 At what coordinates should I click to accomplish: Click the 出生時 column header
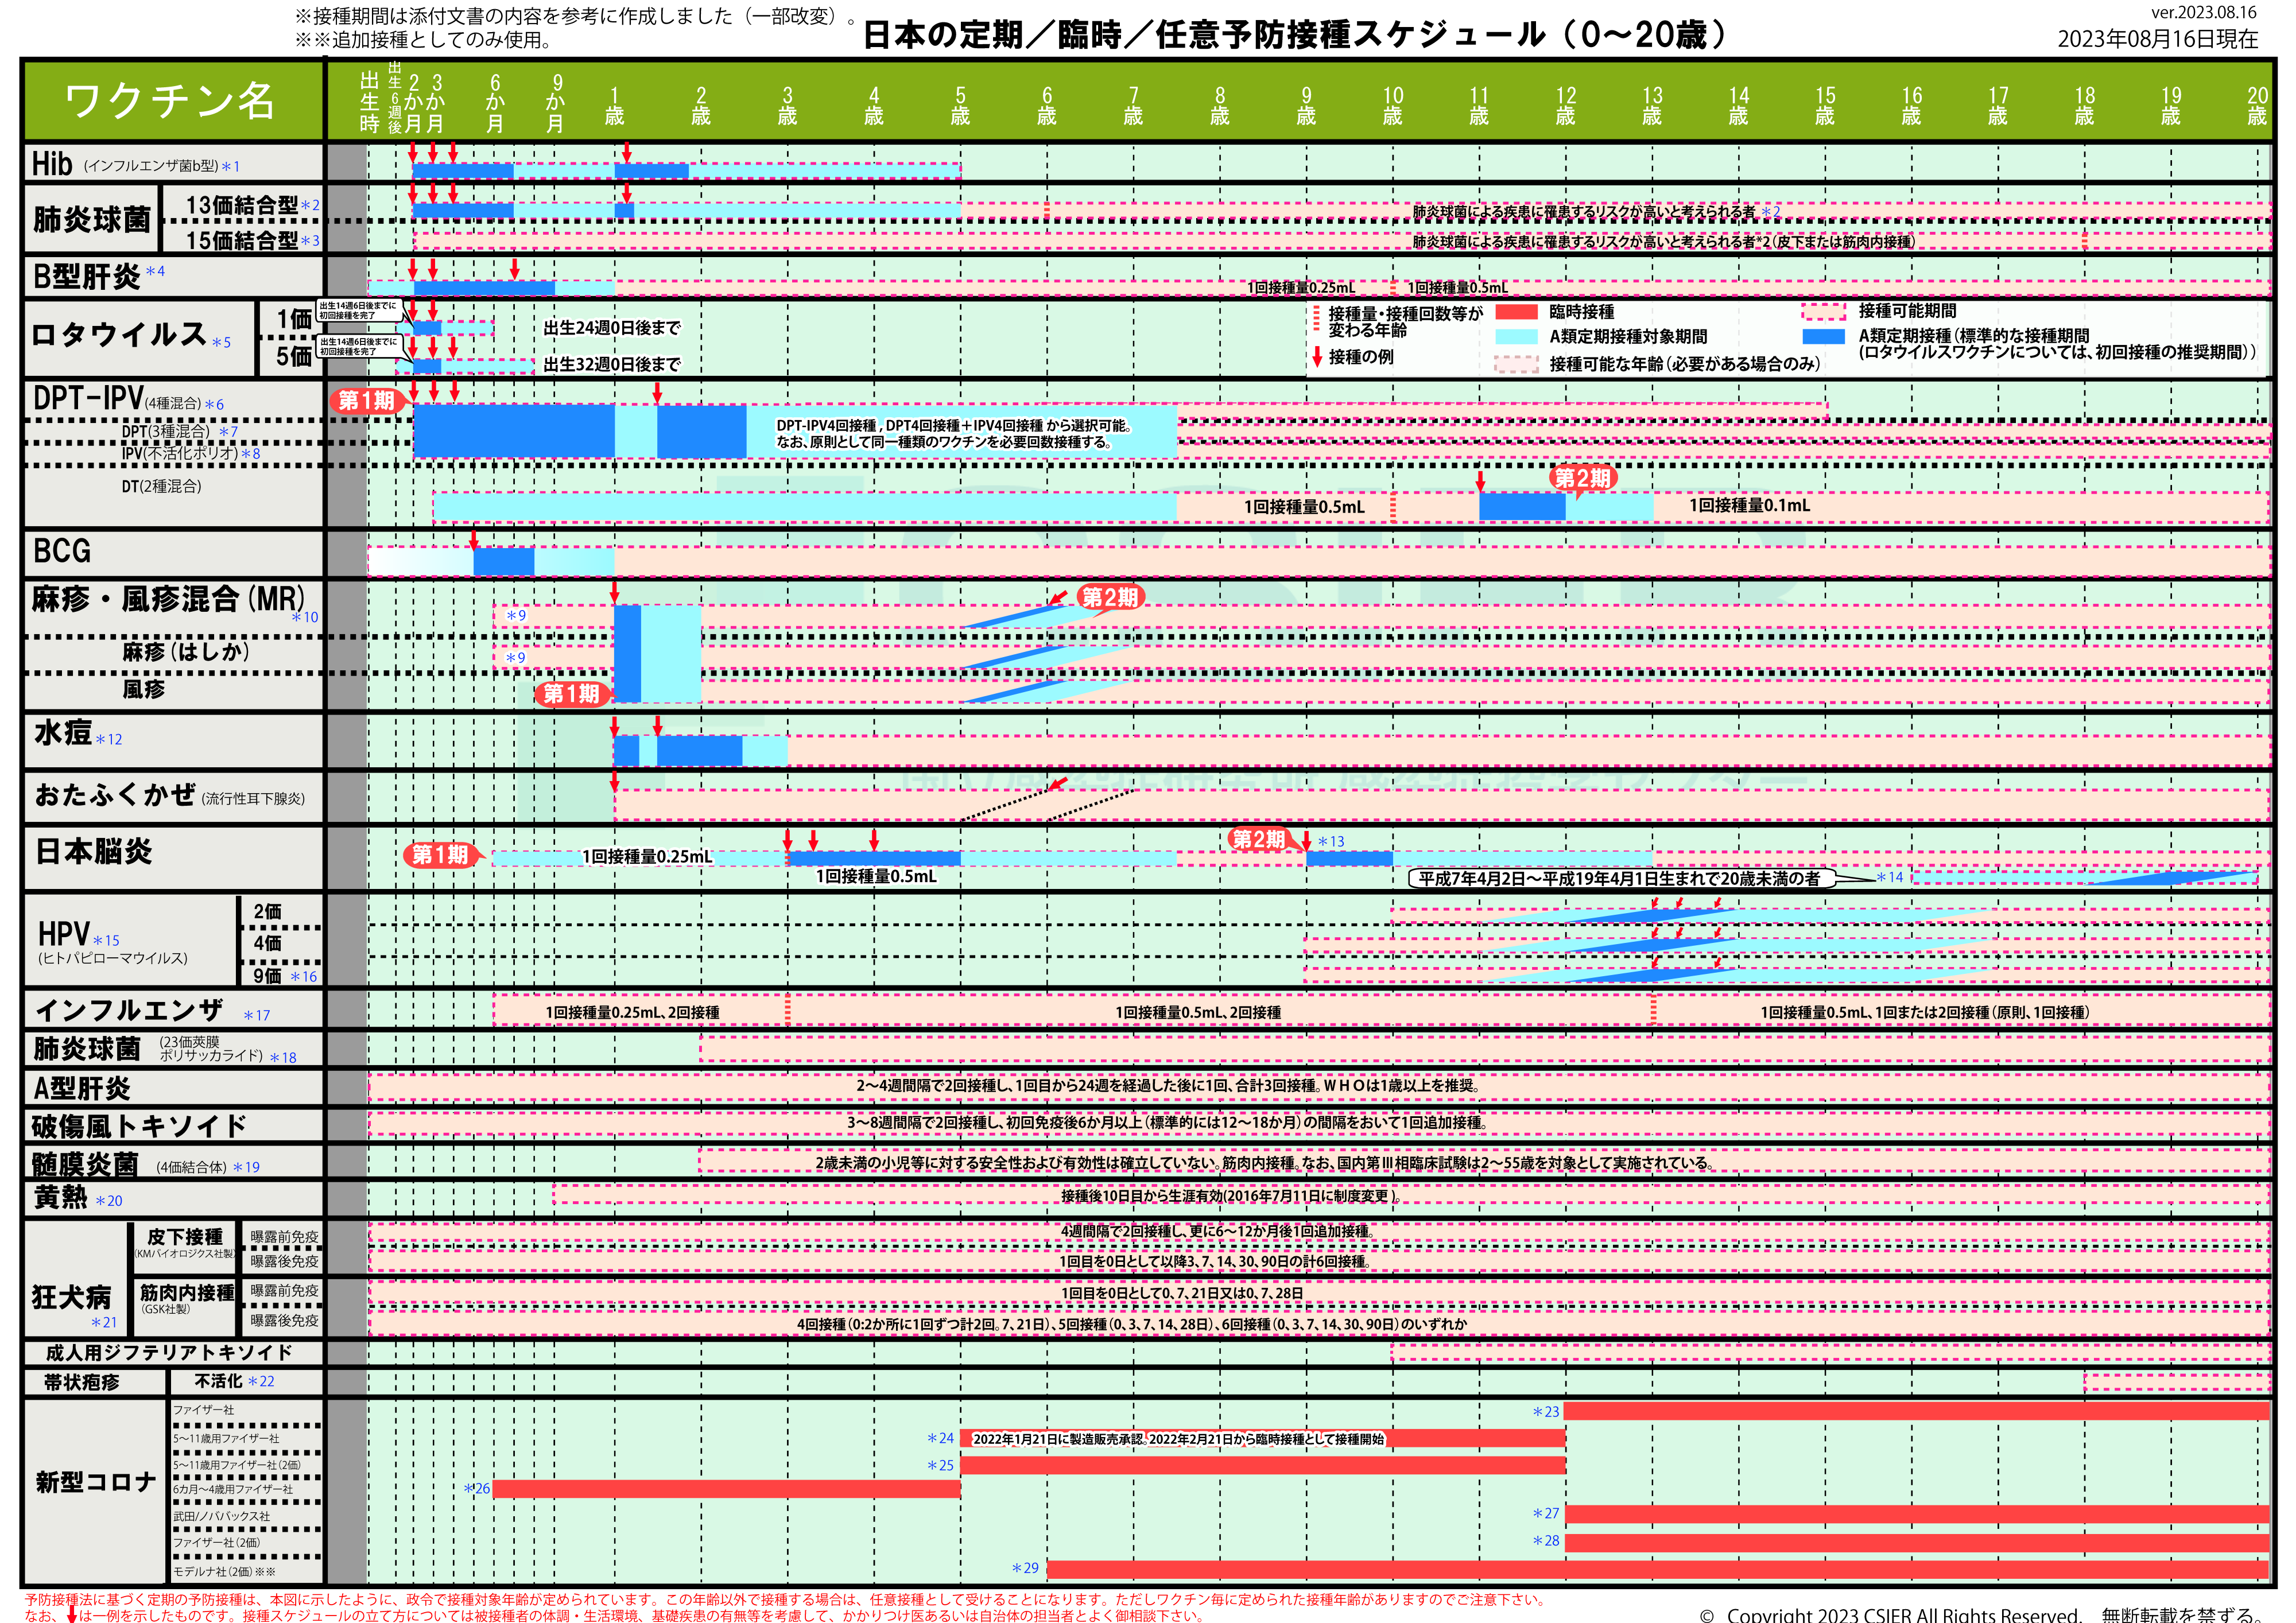pos(369,102)
